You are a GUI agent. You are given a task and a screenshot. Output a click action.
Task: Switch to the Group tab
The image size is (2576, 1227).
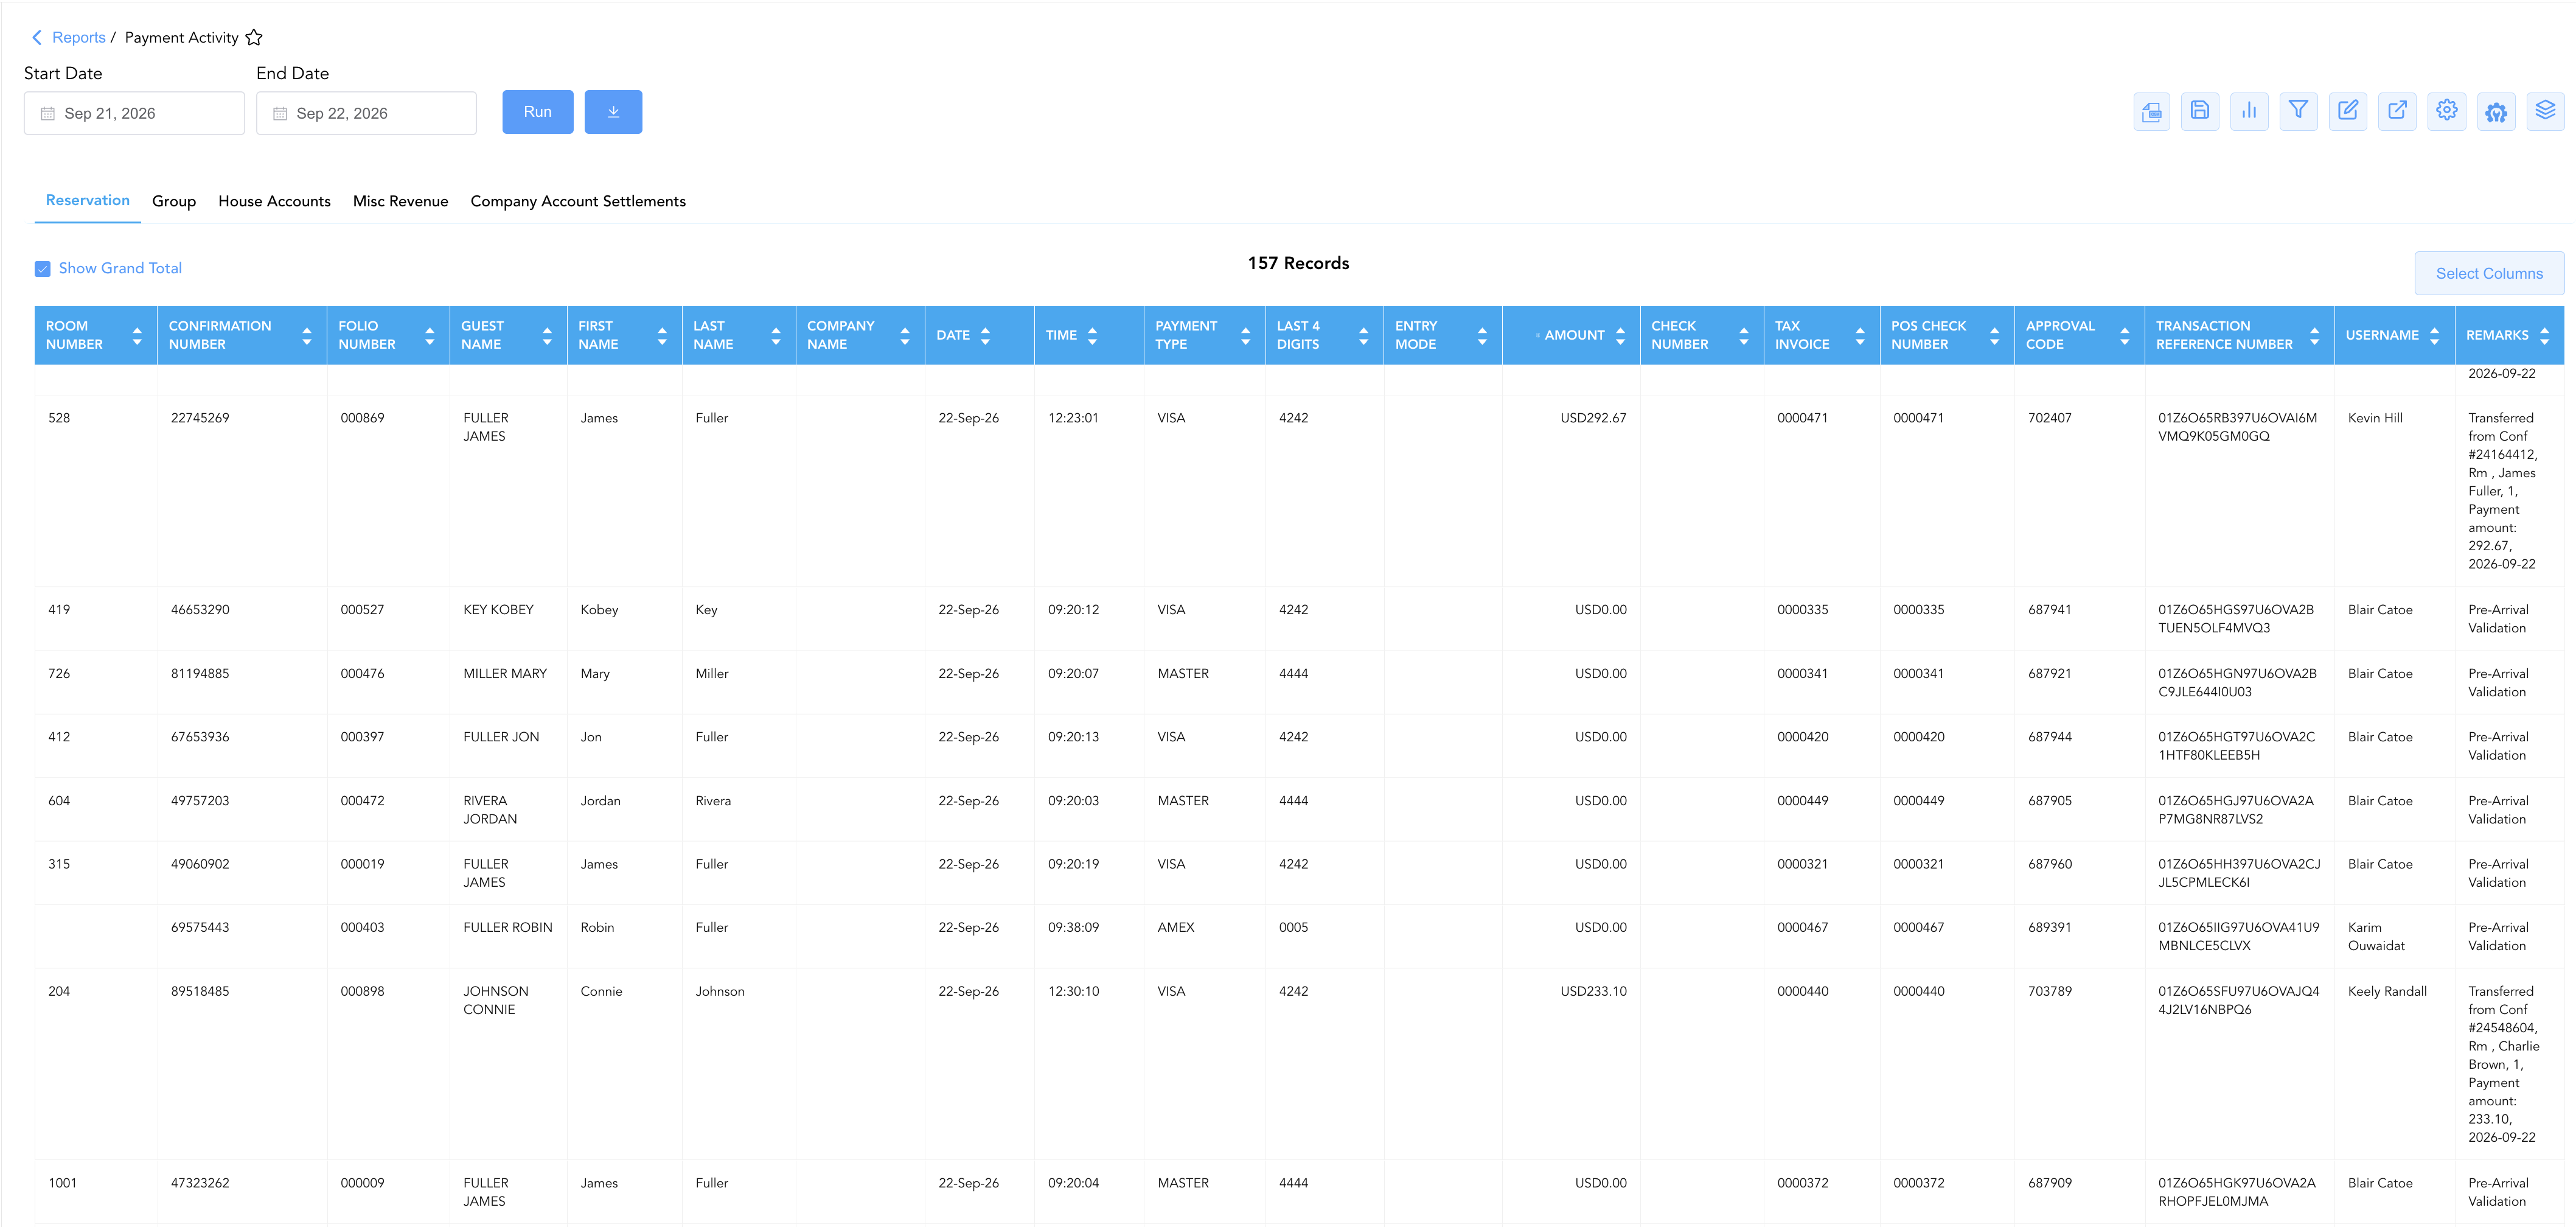tap(174, 201)
